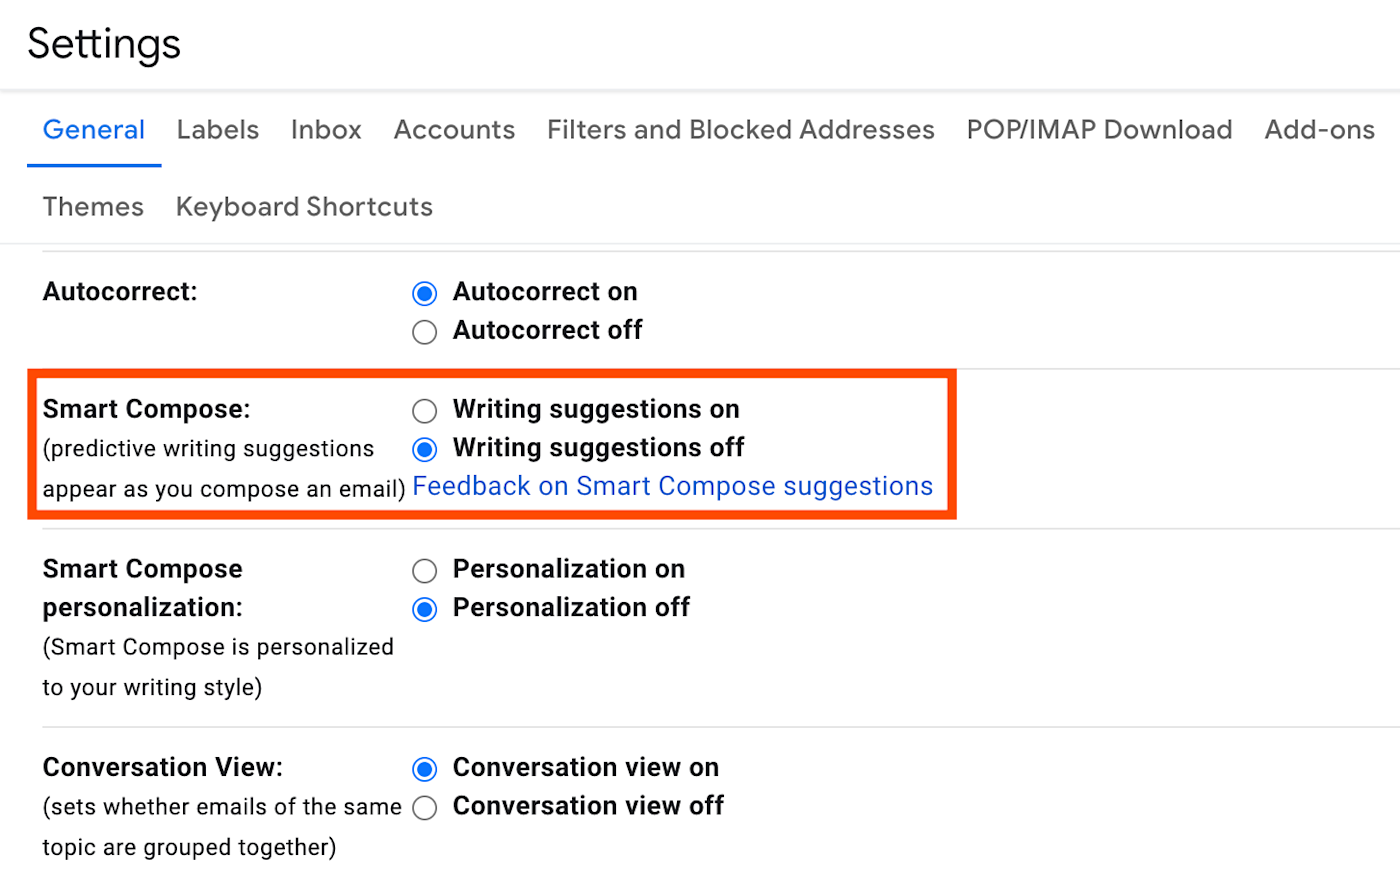Image resolution: width=1400 pixels, height=884 pixels.
Task: Switch to the Labels tab
Action: point(217,130)
